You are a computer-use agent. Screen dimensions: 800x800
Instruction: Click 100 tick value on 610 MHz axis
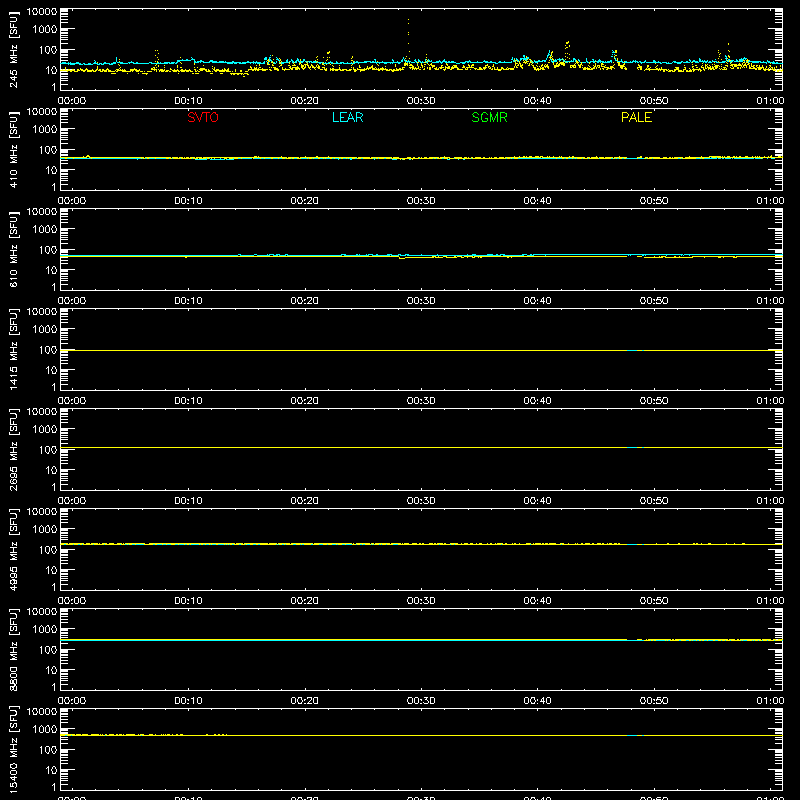[48, 250]
